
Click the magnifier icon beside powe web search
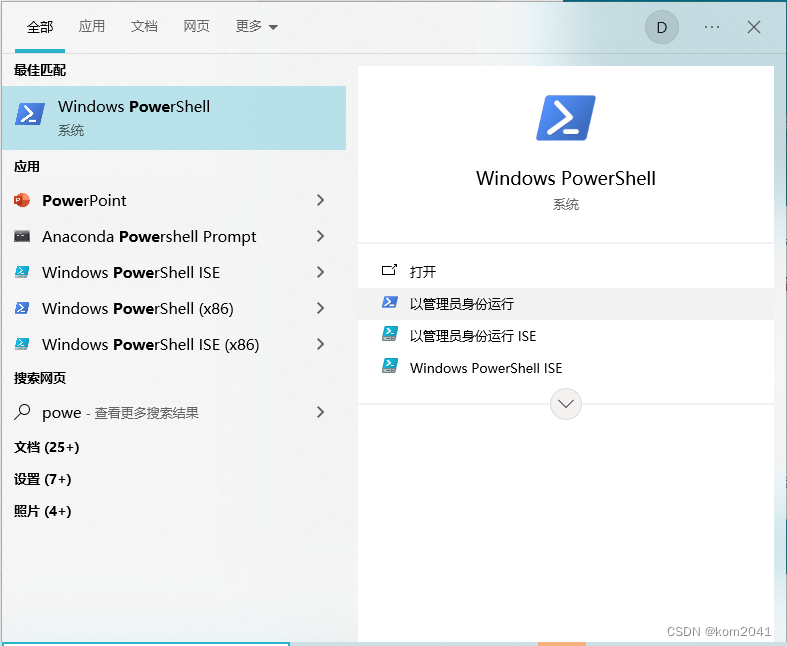coord(22,412)
